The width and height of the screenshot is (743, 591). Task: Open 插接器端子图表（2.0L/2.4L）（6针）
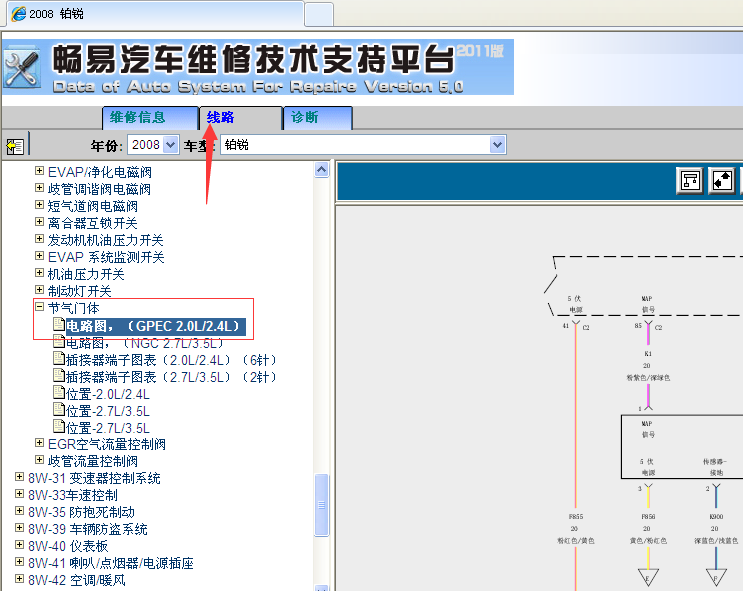pos(171,360)
